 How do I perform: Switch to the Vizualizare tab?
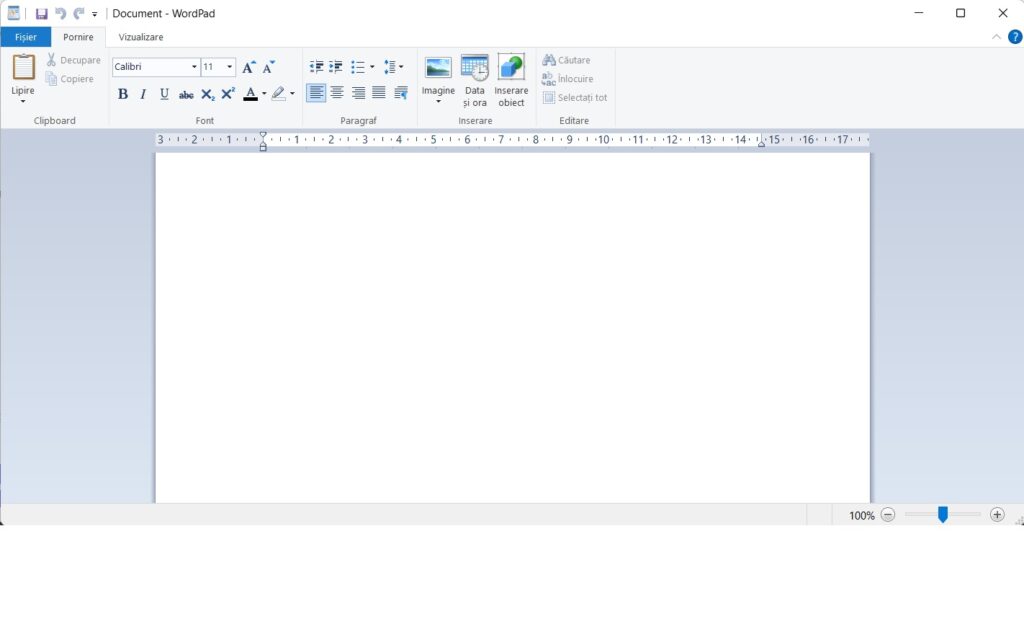141,37
